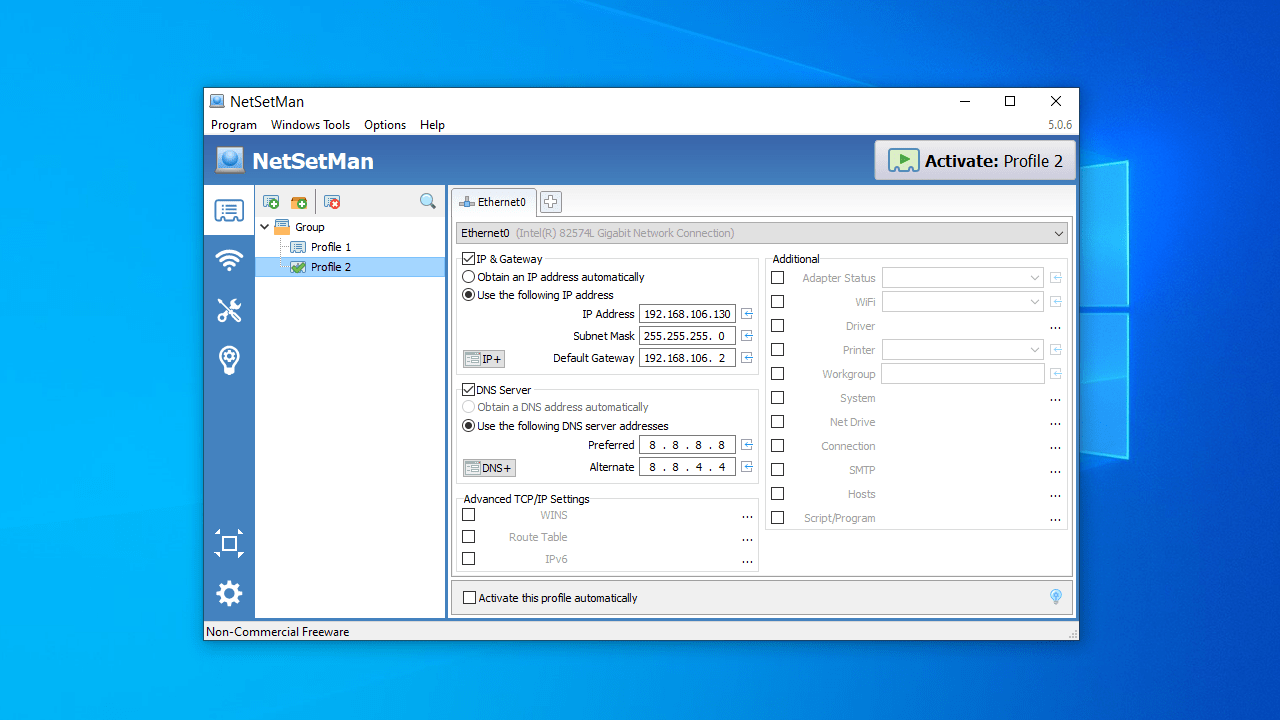Viewport: 1280px width, 720px height.
Task: Open the Help menu
Action: click(432, 125)
